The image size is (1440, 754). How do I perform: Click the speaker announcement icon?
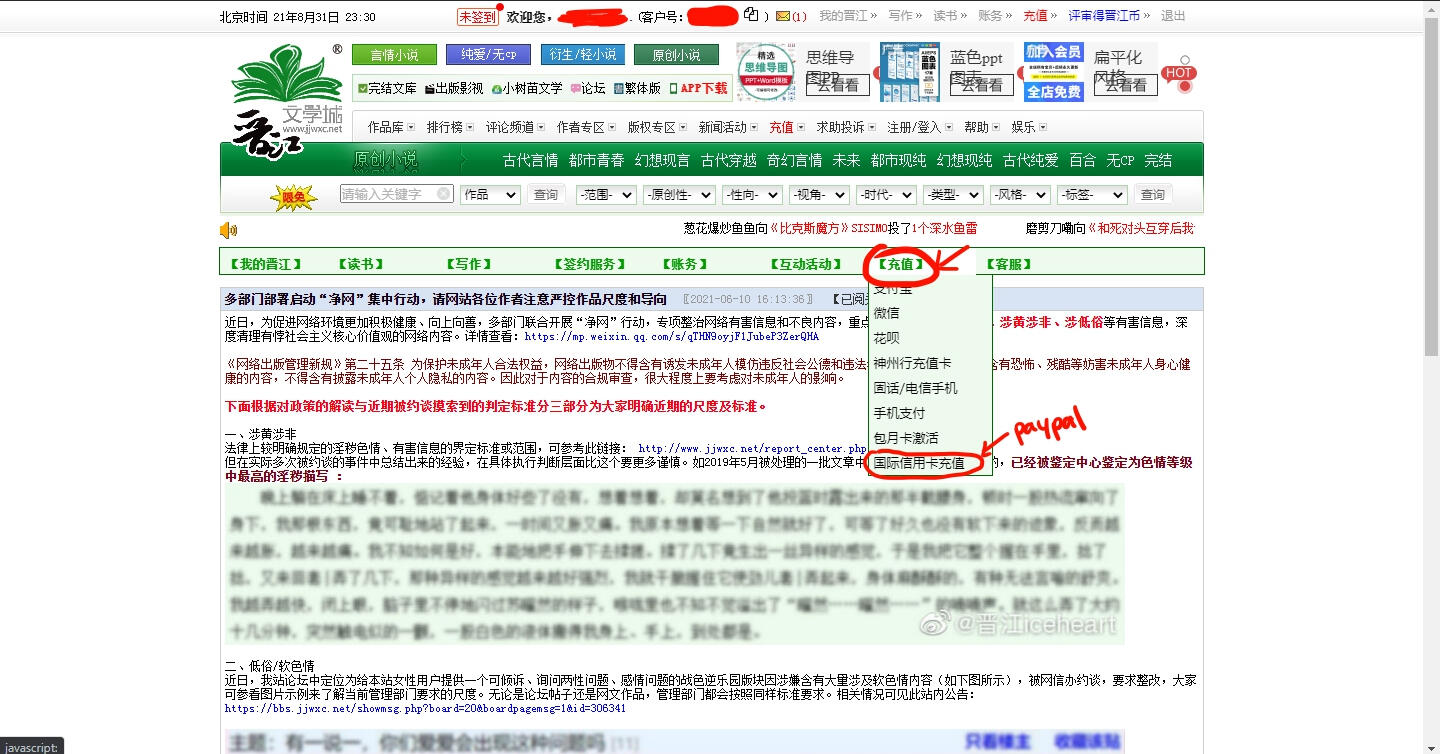click(229, 231)
